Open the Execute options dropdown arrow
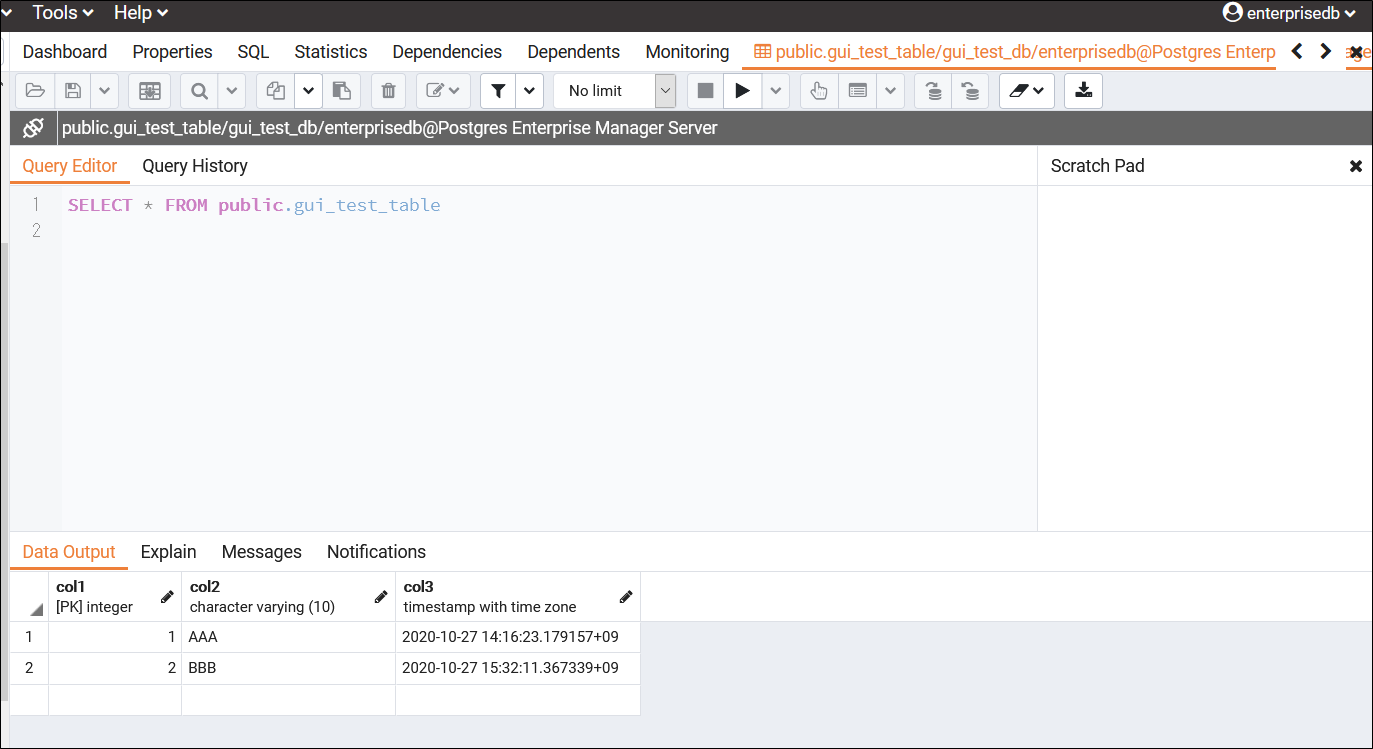This screenshot has height=749, width=1373. click(776, 91)
